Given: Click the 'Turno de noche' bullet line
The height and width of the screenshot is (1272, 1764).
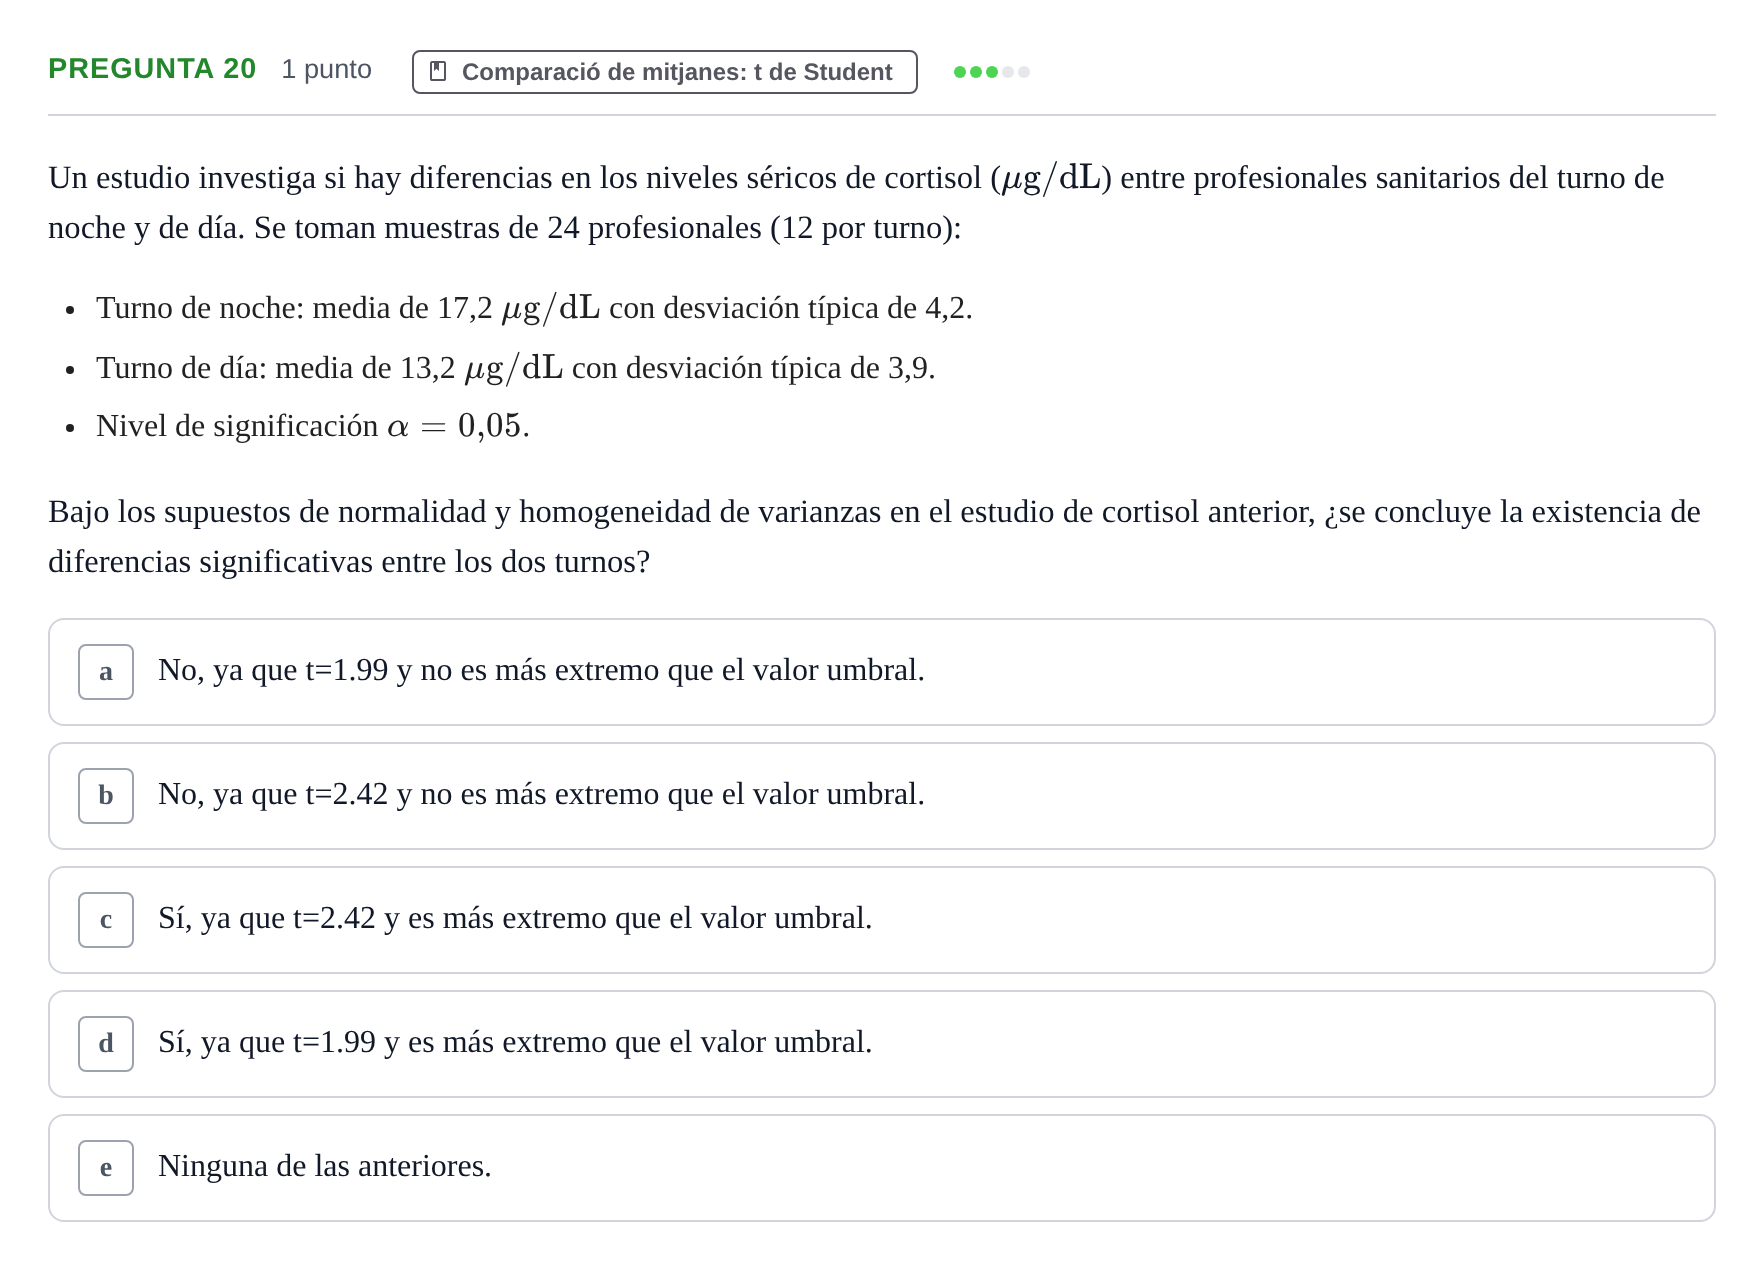Looking at the screenshot, I should (x=534, y=308).
